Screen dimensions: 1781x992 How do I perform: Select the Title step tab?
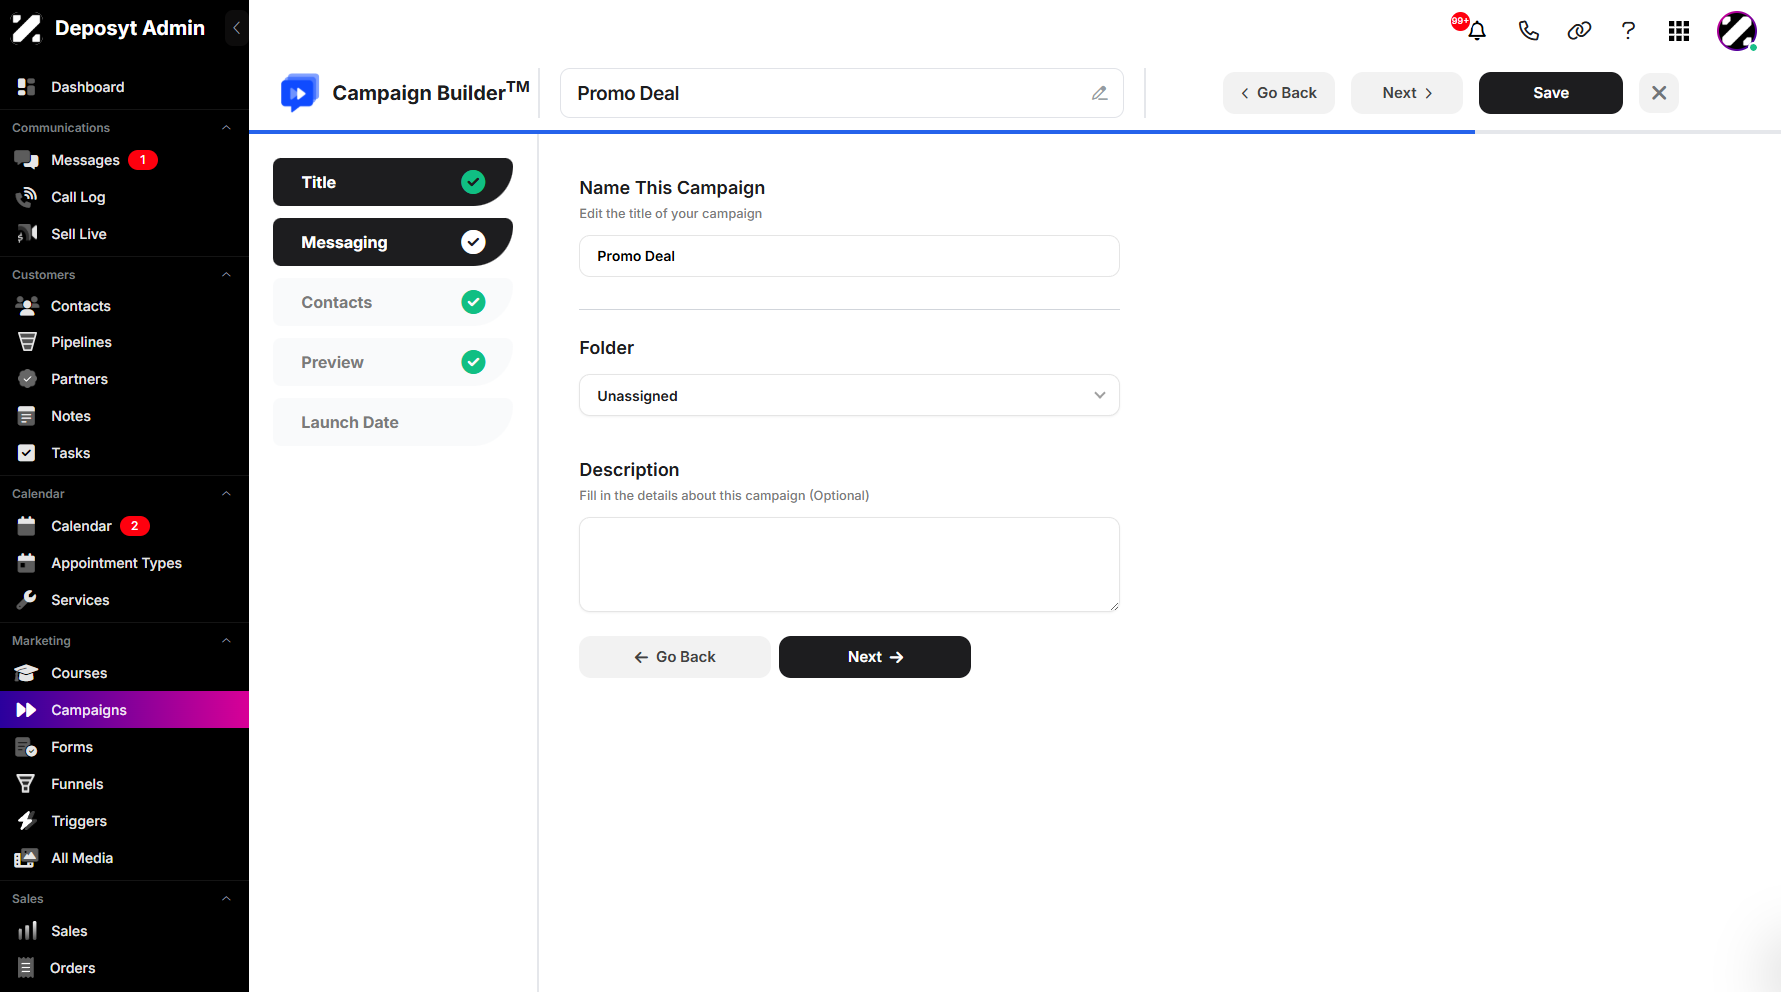click(x=393, y=182)
